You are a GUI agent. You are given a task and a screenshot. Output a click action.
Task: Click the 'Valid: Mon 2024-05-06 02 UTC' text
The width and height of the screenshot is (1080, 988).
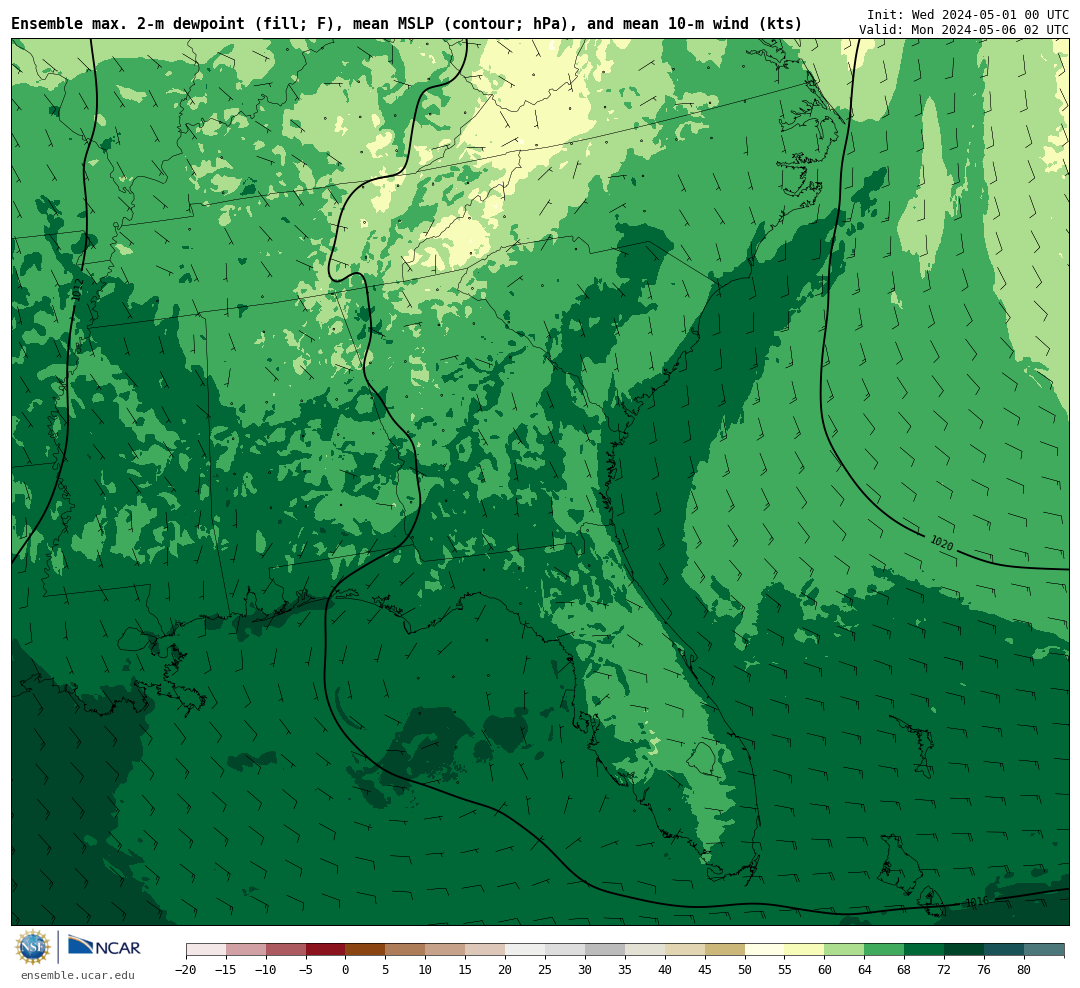pyautogui.click(x=964, y=30)
